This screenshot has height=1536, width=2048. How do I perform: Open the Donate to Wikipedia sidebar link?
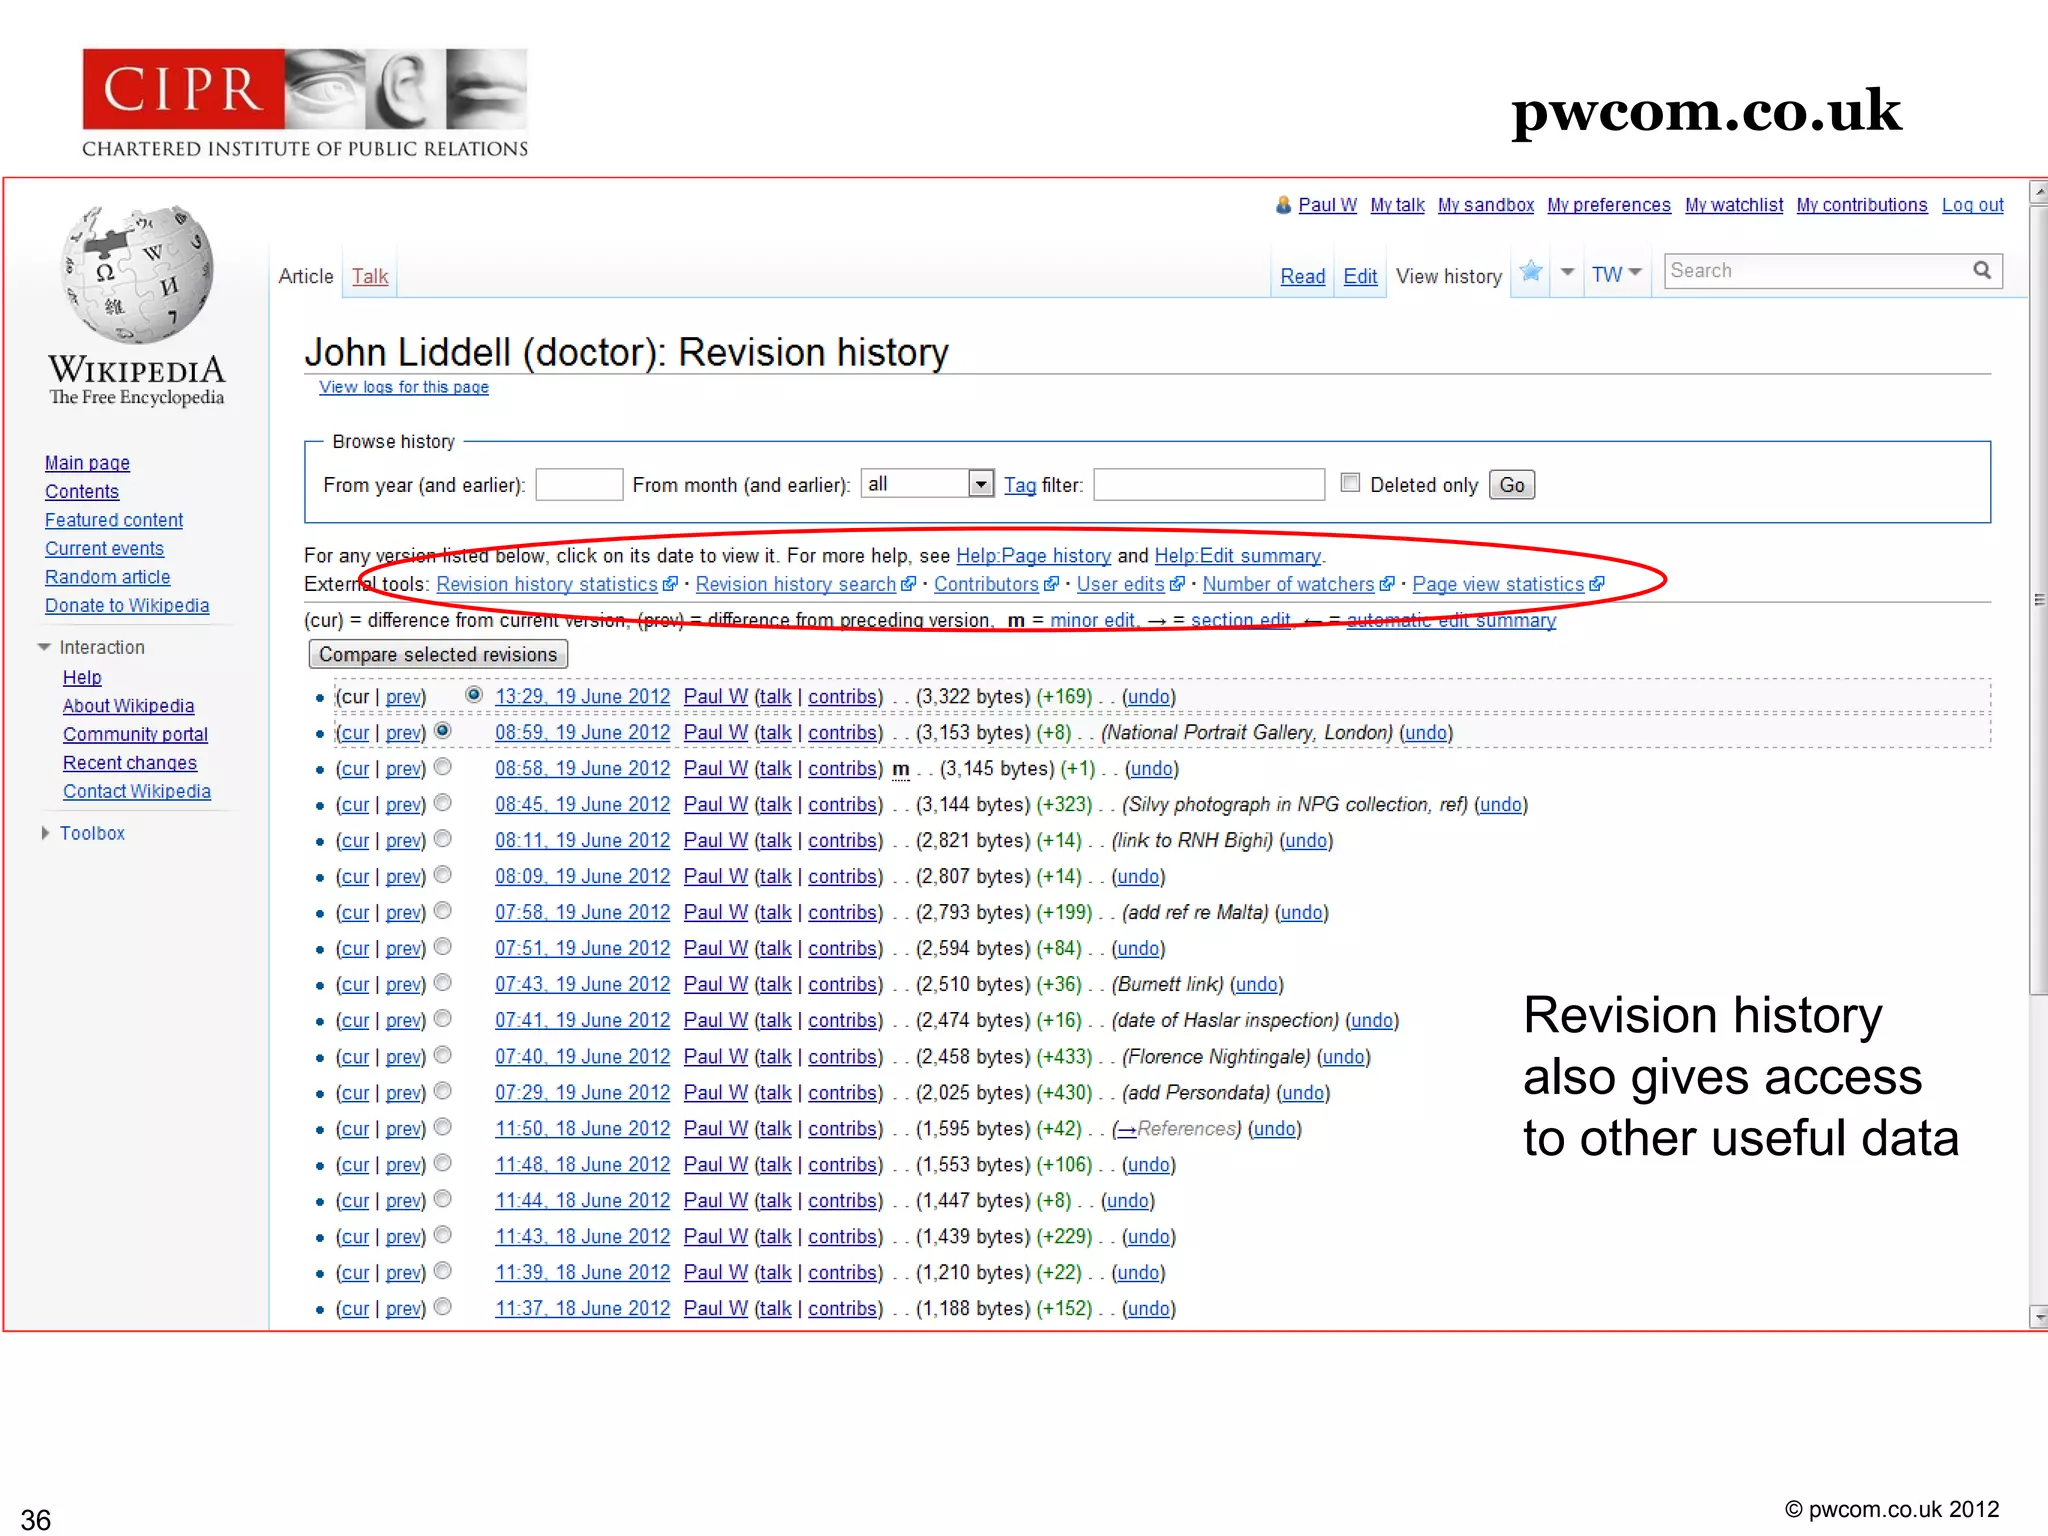pyautogui.click(x=127, y=606)
